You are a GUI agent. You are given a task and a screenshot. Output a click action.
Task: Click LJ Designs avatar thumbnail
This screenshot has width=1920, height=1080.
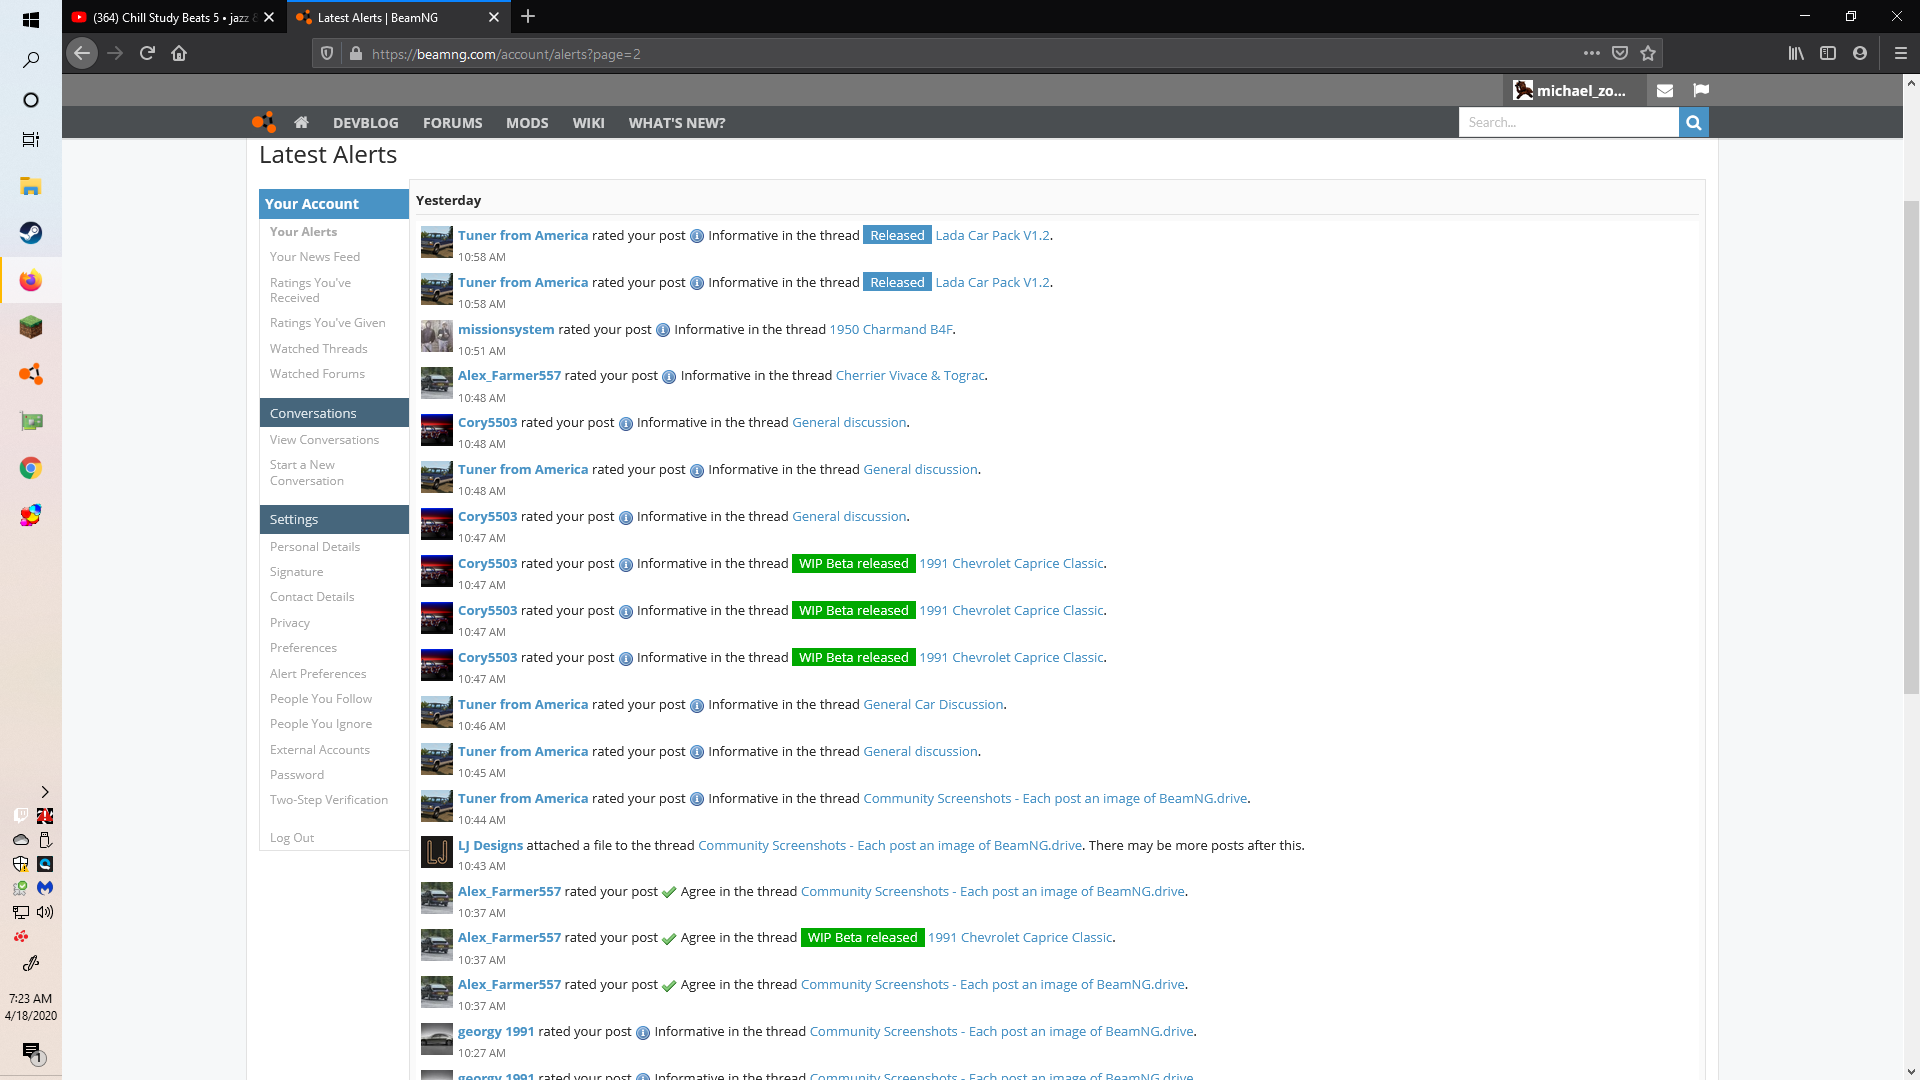point(437,852)
